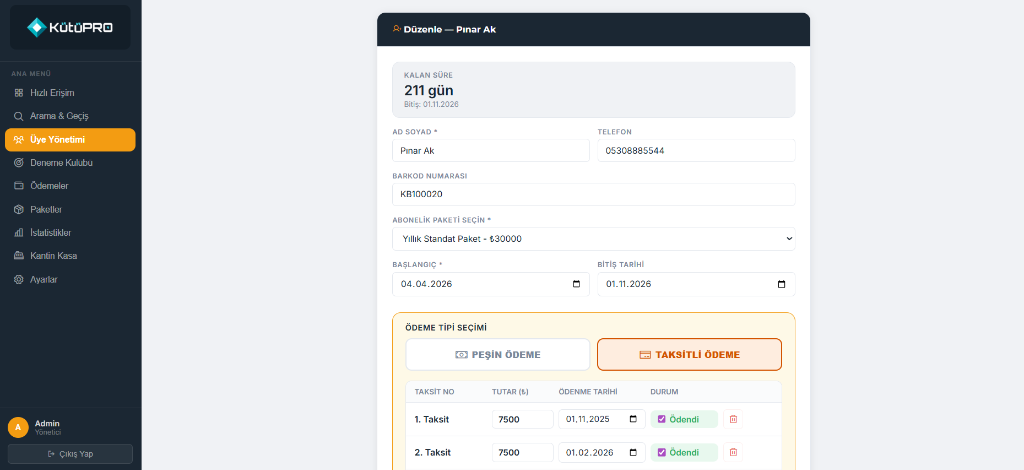Toggle Ödendi checkbox for 2. Taksit
The image size is (1024, 470).
tap(661, 452)
